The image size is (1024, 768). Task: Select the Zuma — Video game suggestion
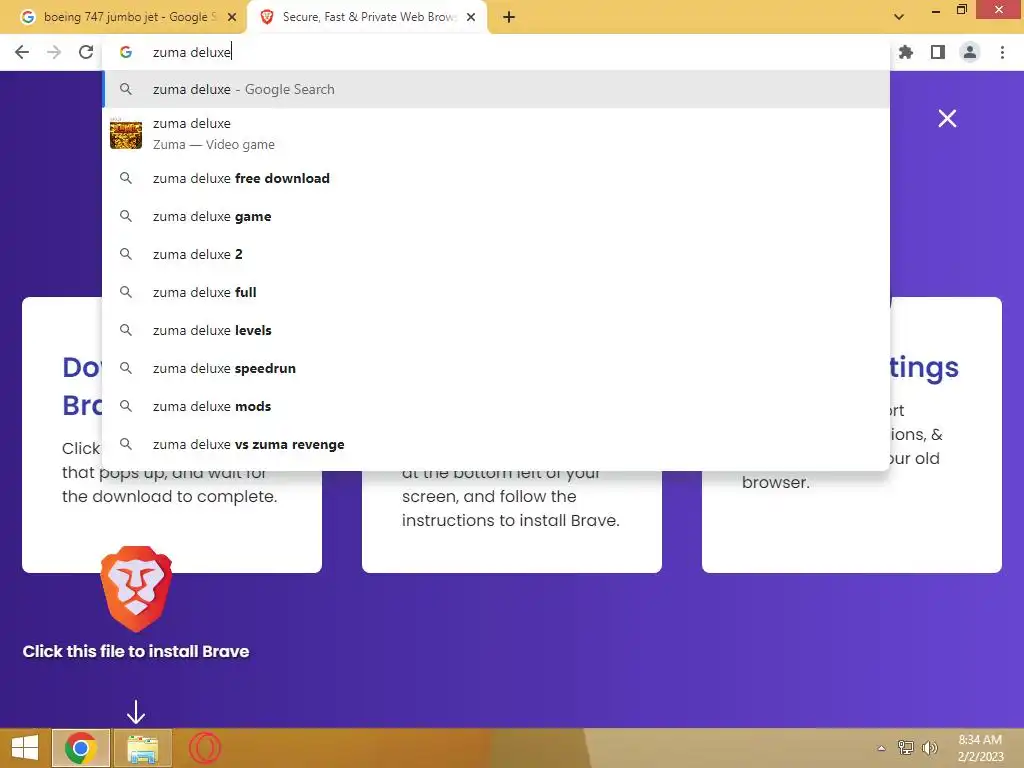tap(496, 134)
